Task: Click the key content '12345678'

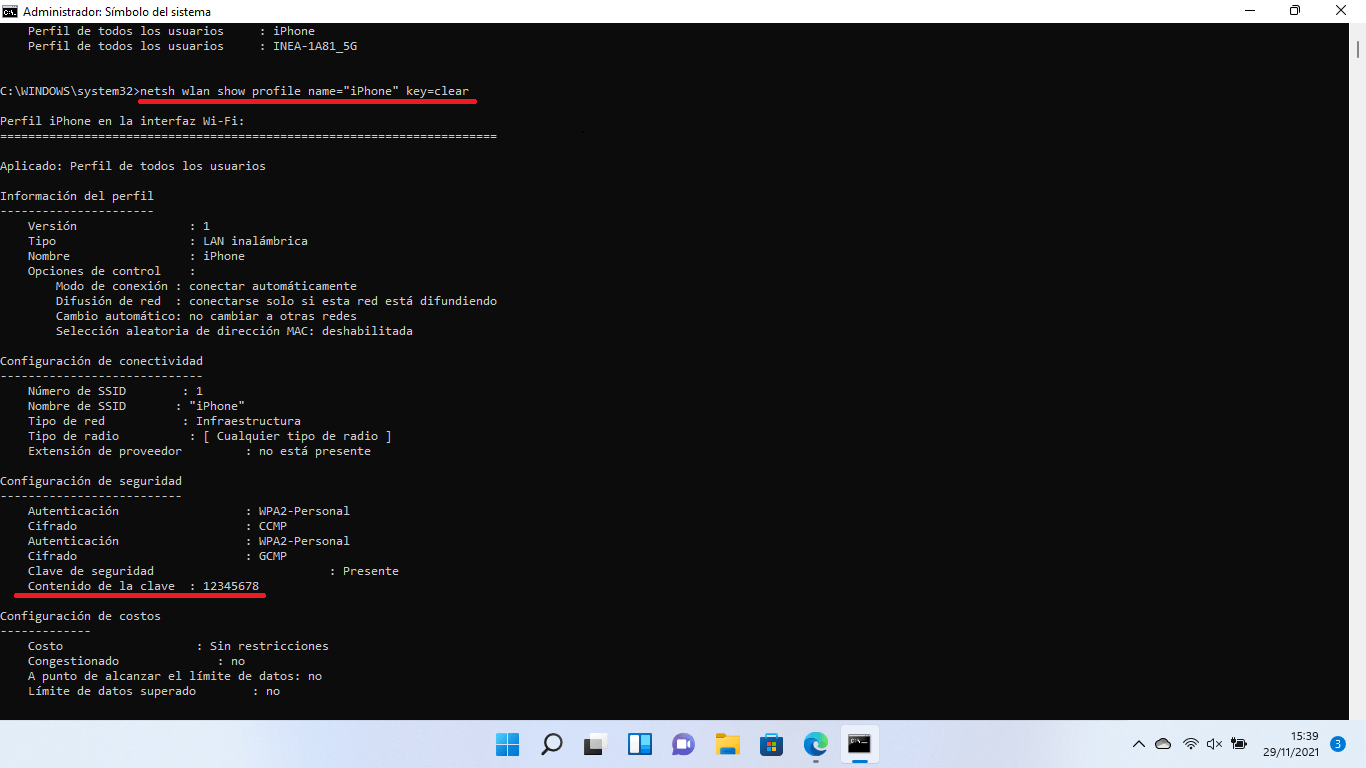Action: click(x=231, y=586)
